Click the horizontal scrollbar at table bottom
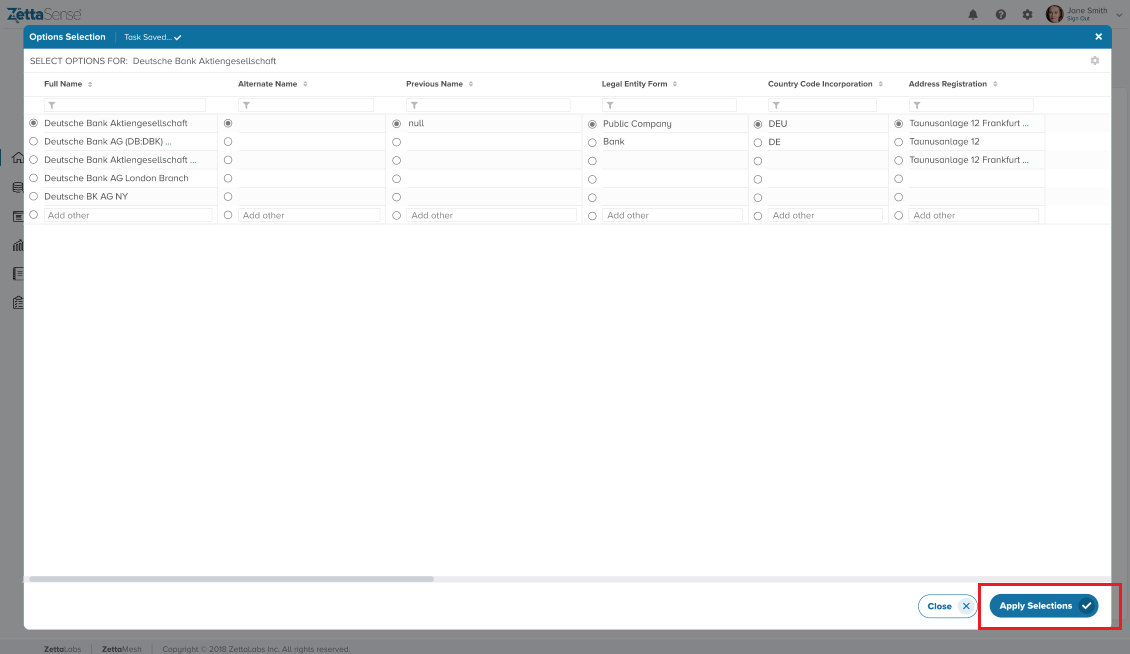1130x654 pixels. click(231, 579)
